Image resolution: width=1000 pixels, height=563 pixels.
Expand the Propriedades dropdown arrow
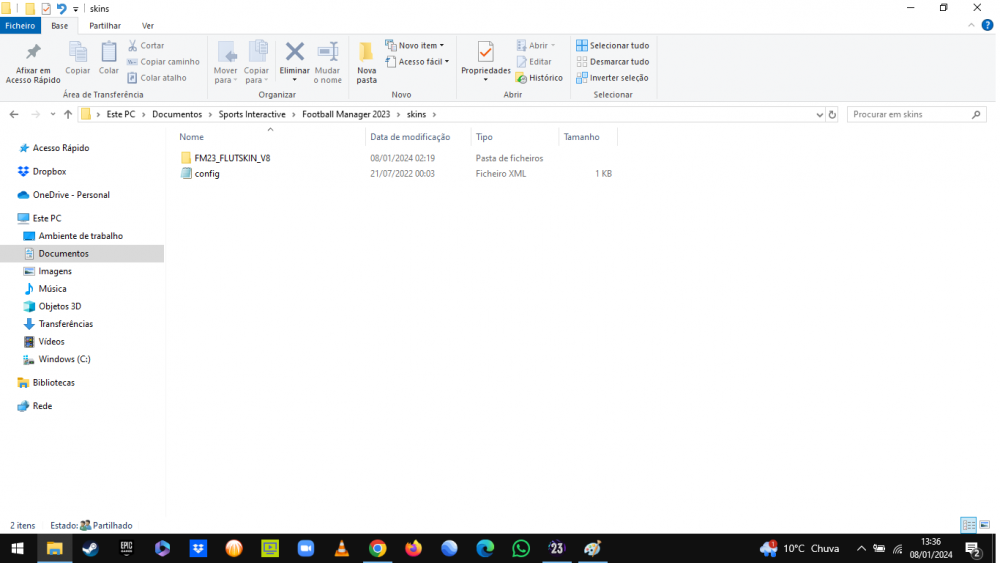tap(485, 80)
